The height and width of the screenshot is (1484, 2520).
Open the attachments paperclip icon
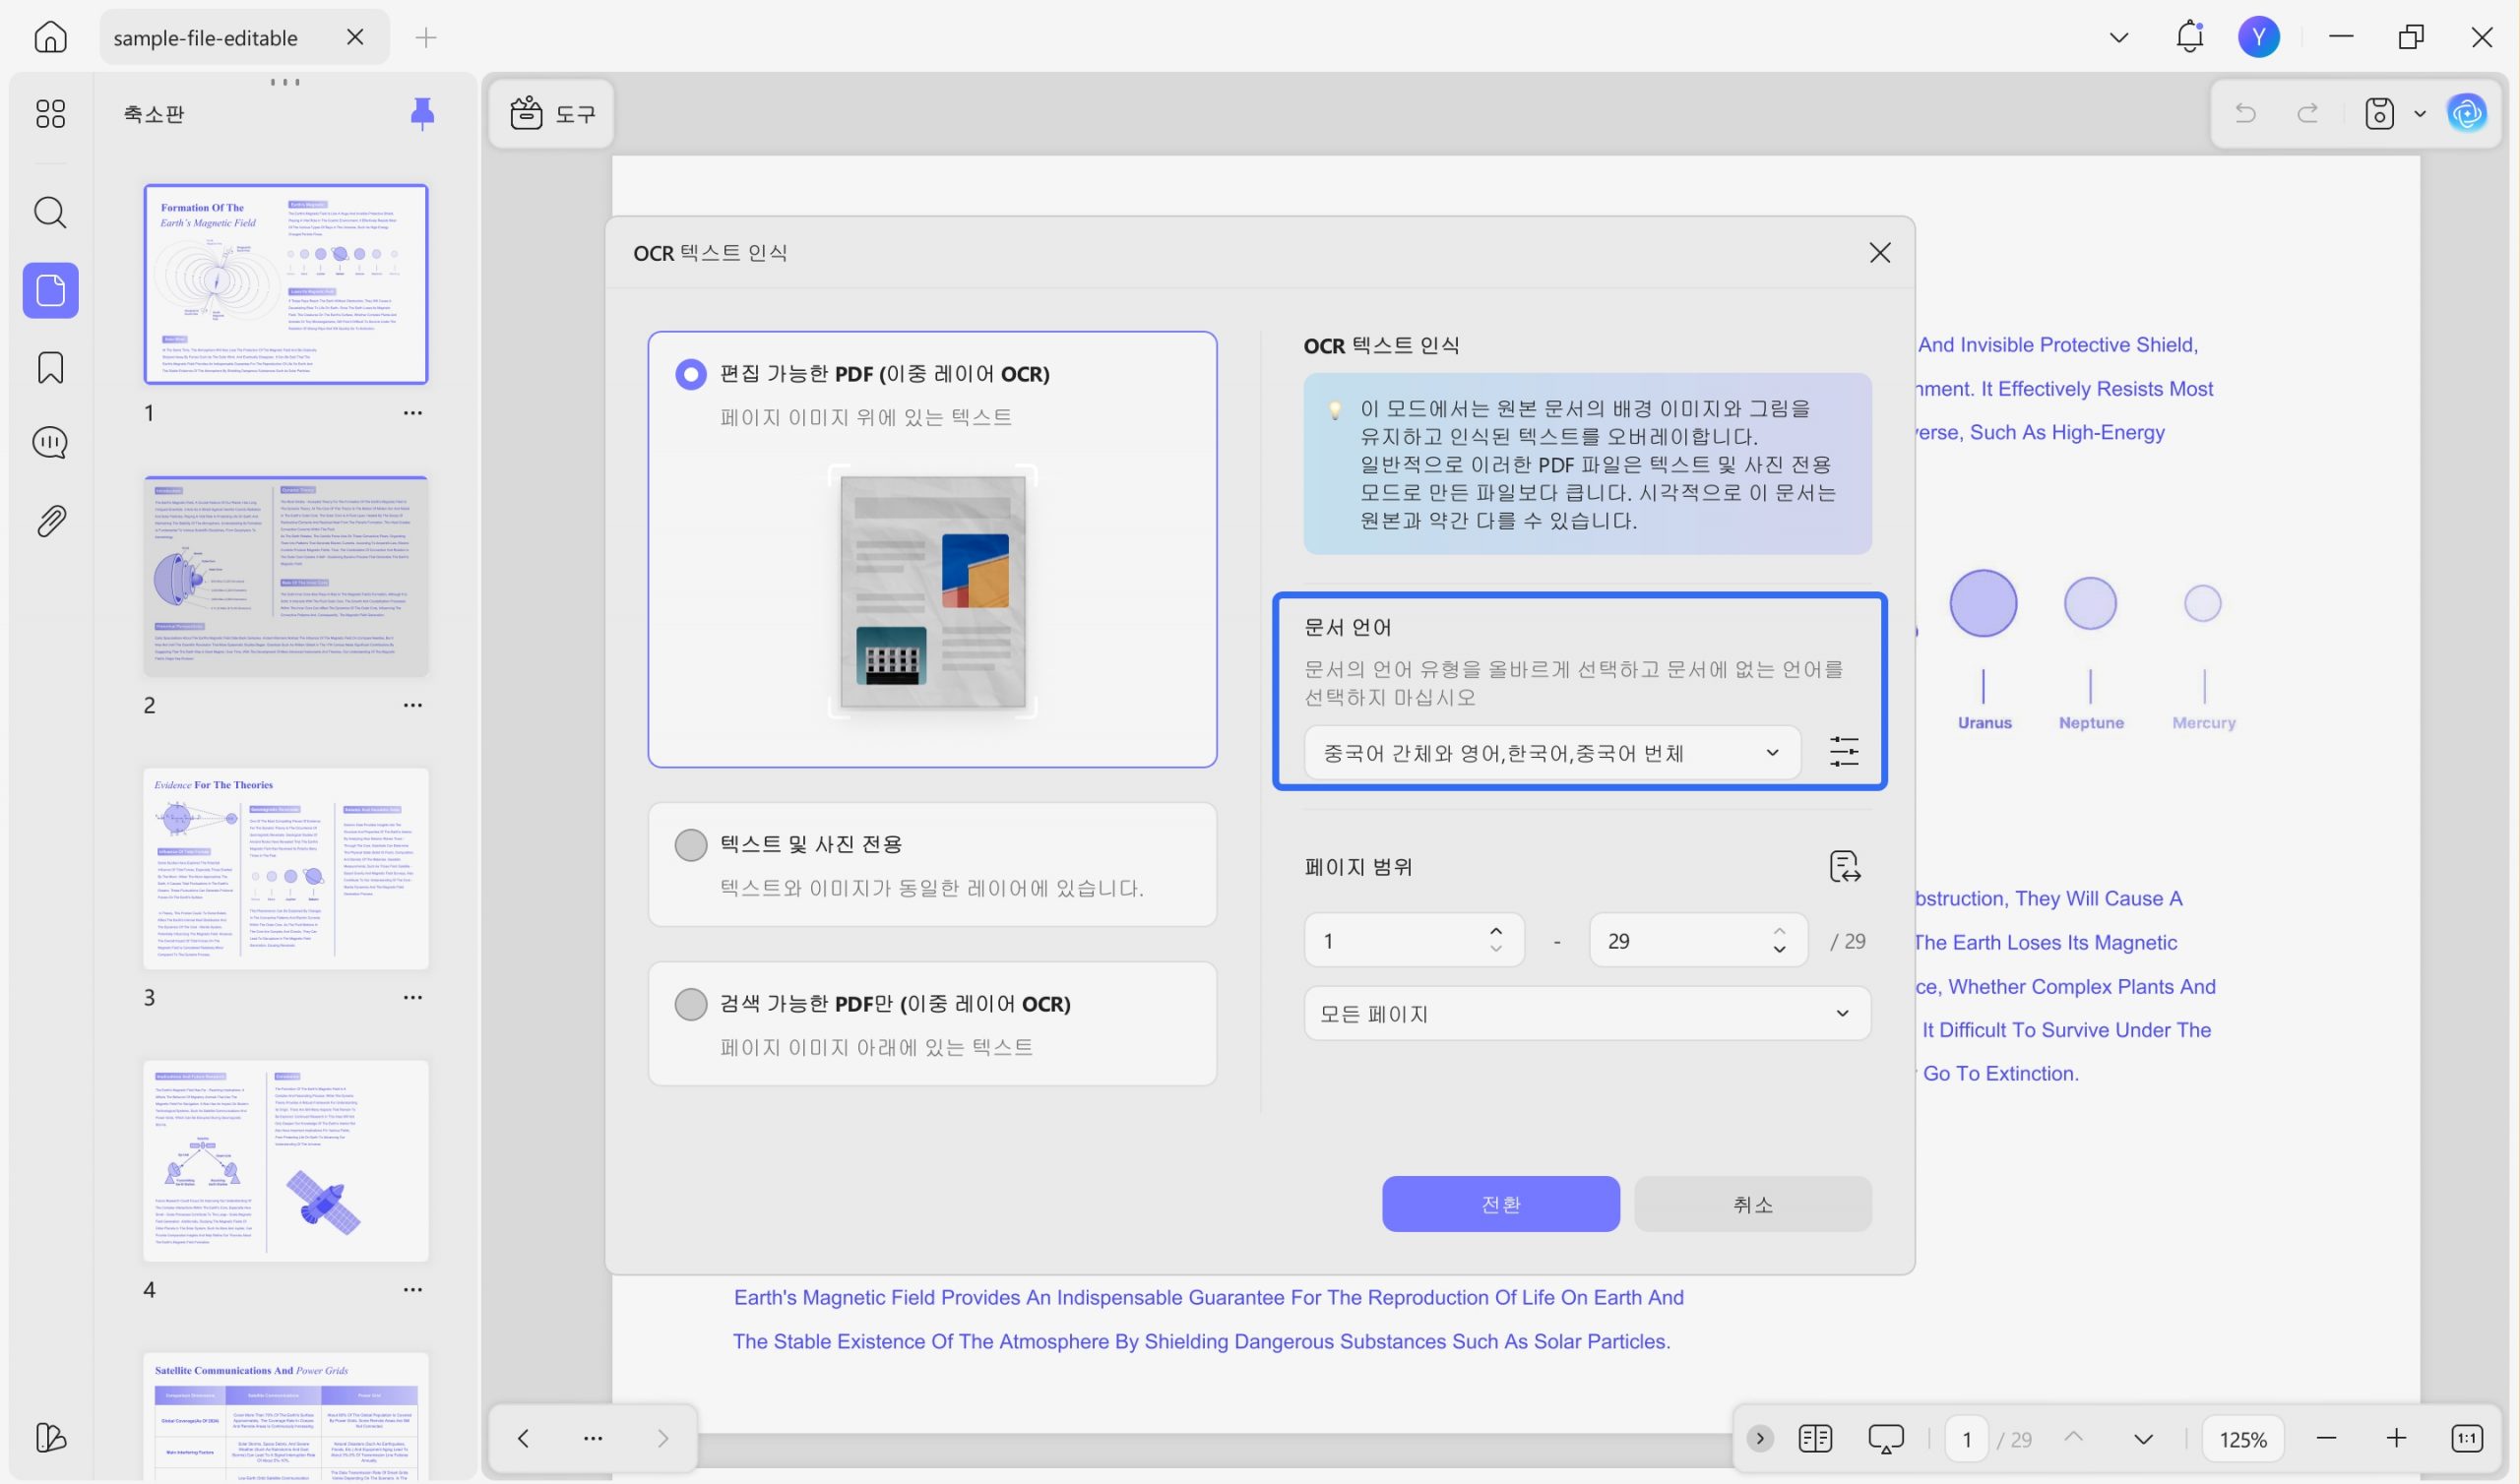point(50,521)
